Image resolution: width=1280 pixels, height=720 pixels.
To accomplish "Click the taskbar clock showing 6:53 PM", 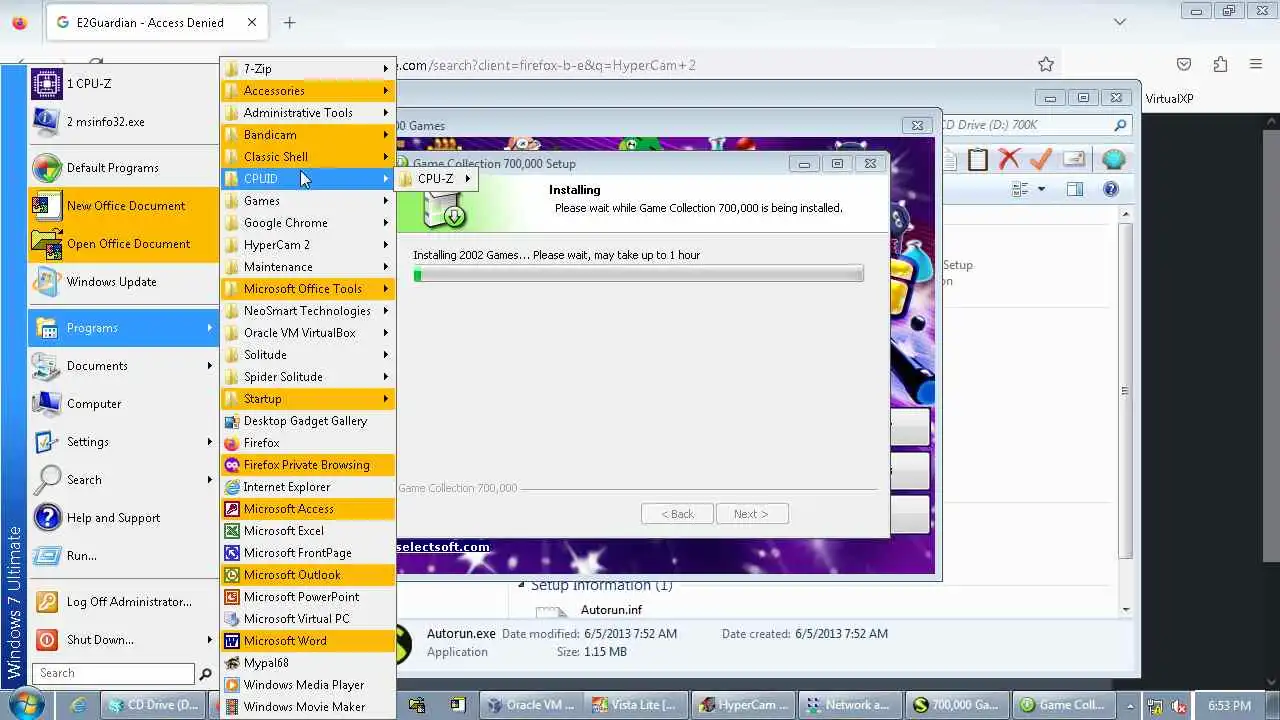I will point(1229,705).
